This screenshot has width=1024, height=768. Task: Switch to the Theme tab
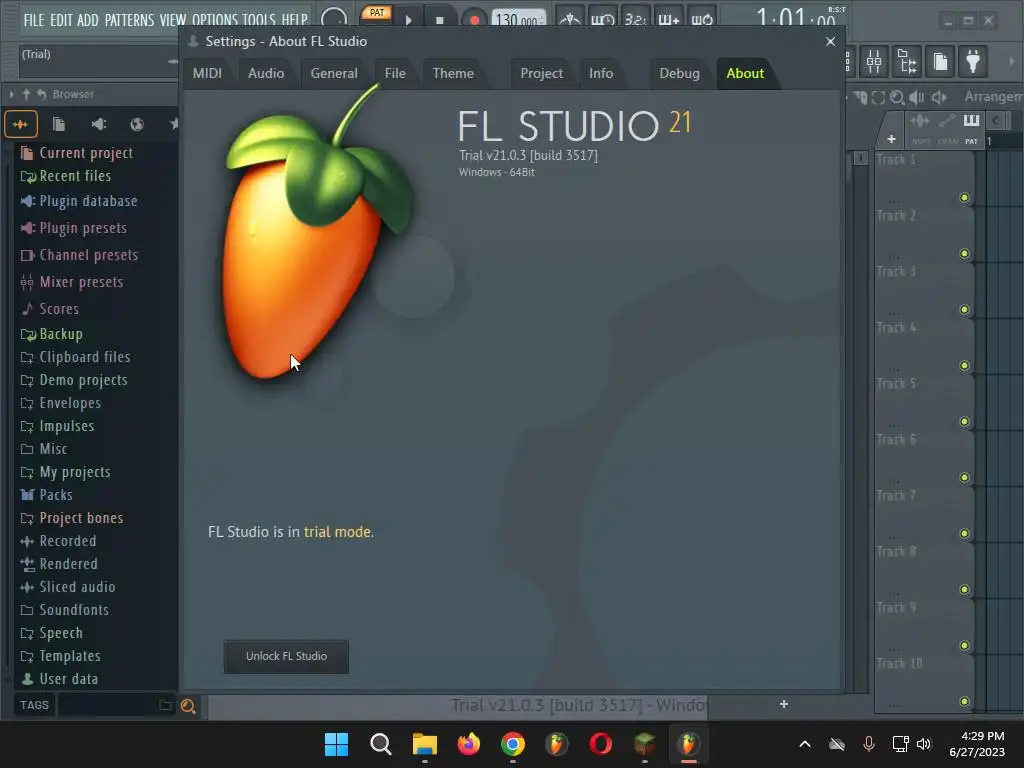[453, 73]
